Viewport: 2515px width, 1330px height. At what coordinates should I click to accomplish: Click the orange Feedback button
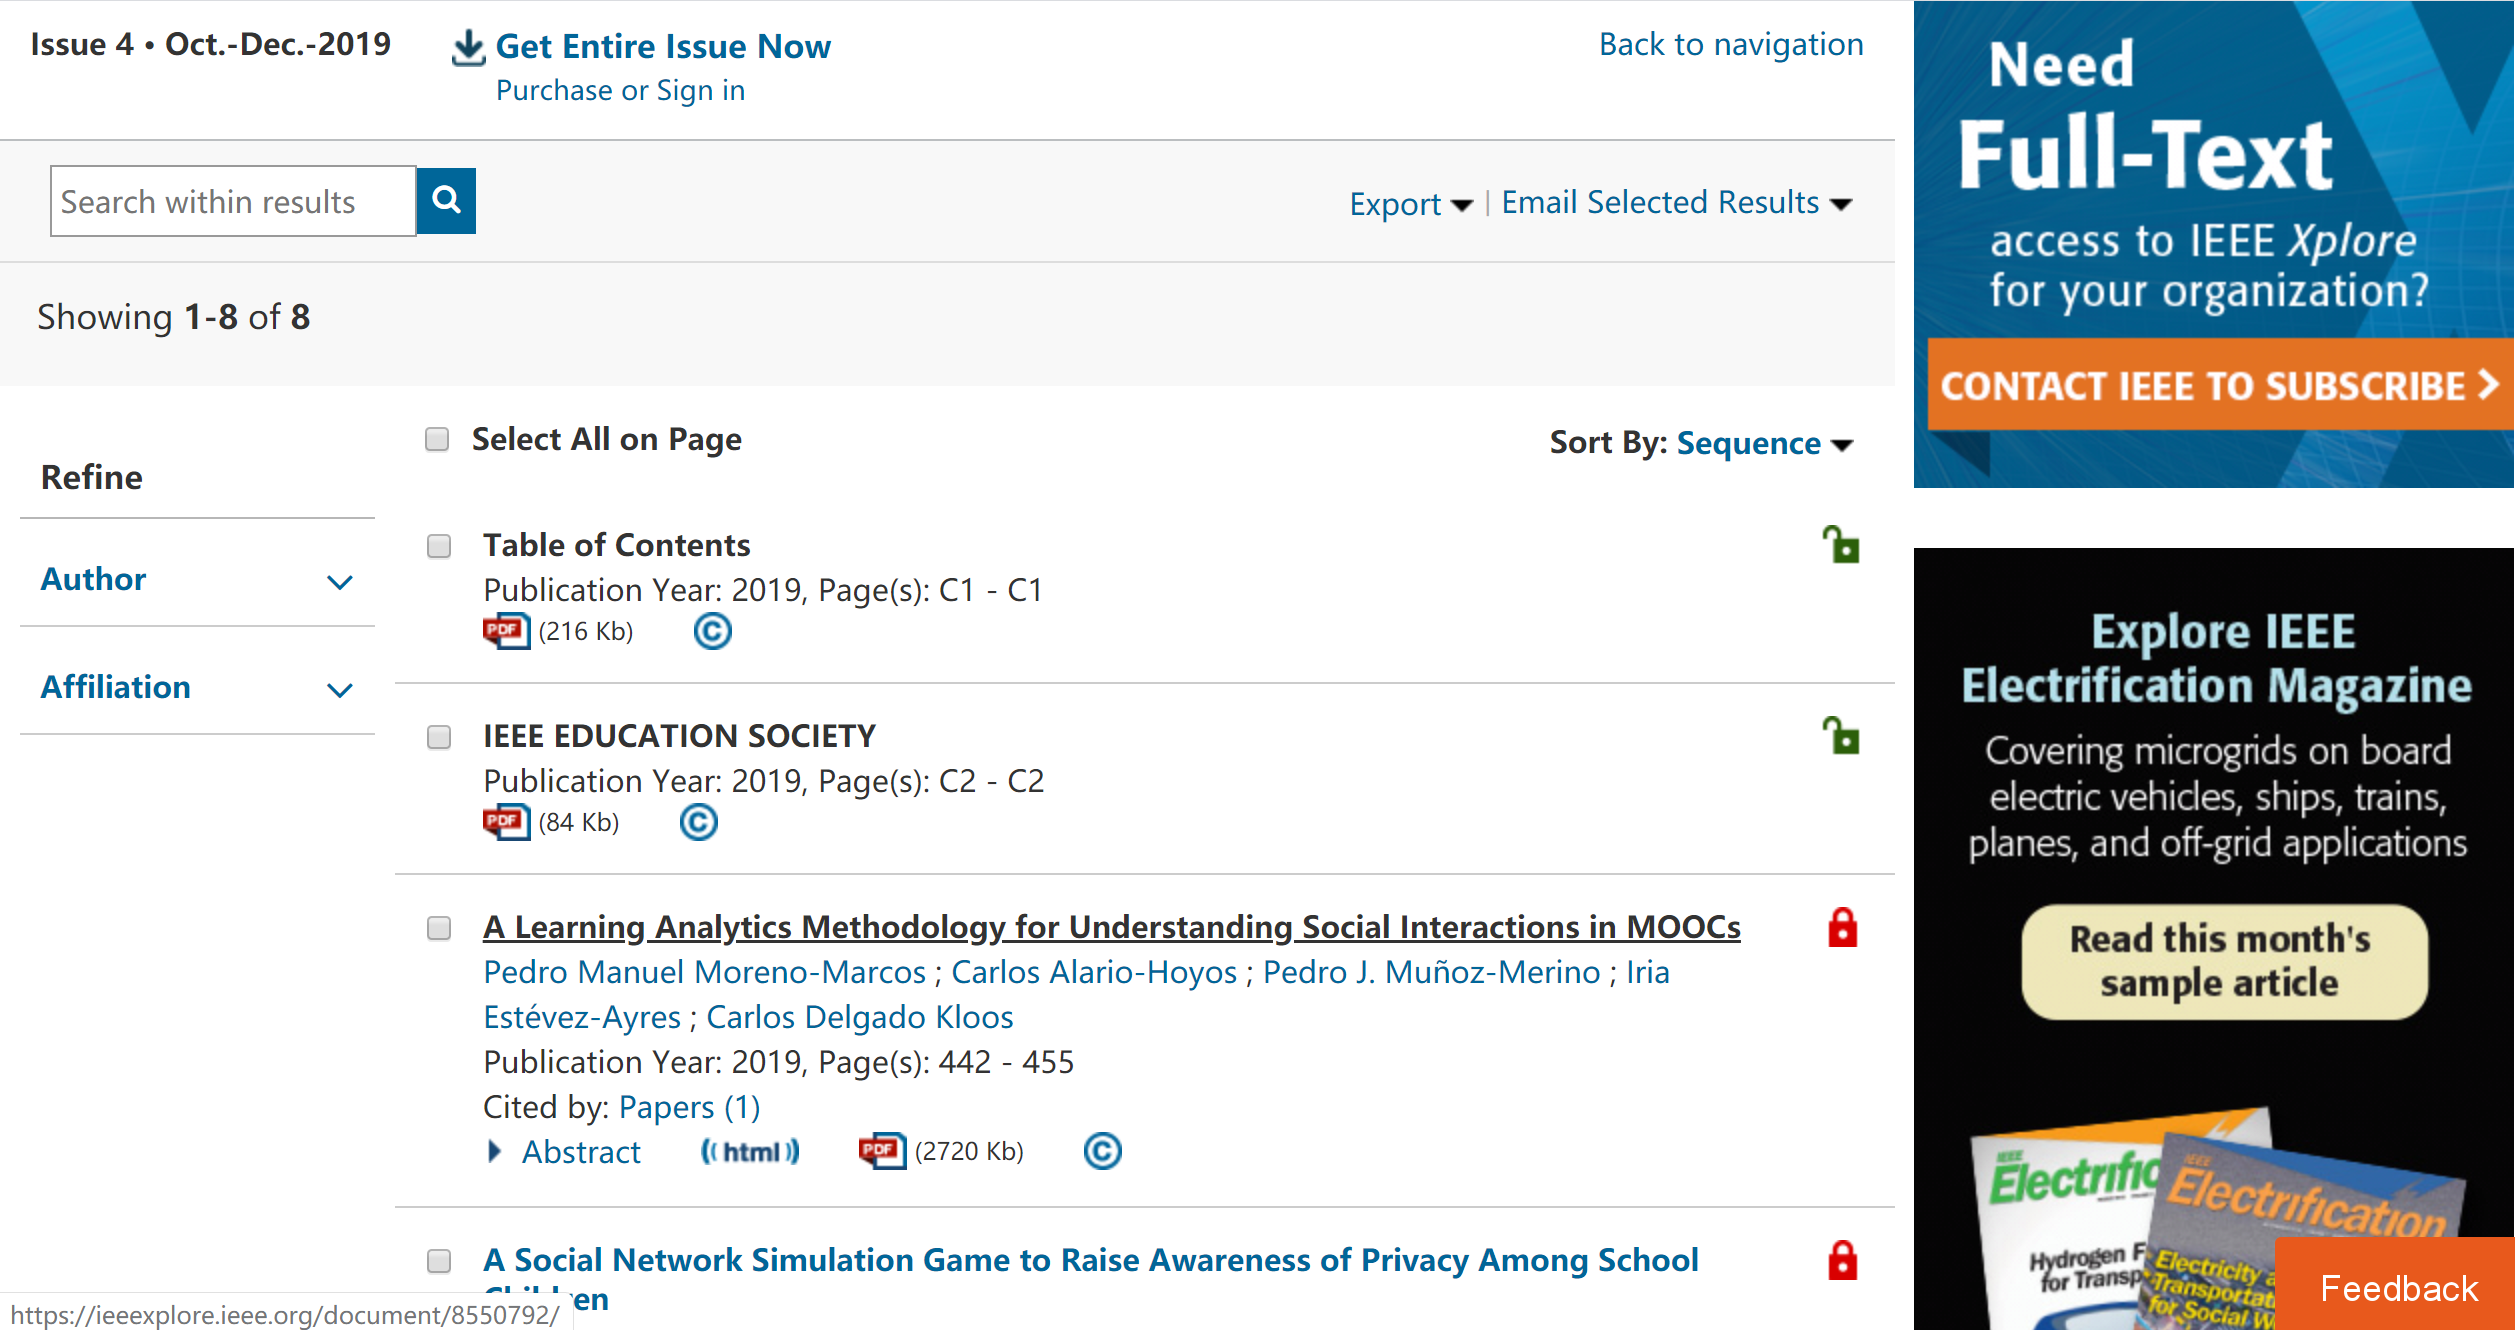click(x=2397, y=1287)
